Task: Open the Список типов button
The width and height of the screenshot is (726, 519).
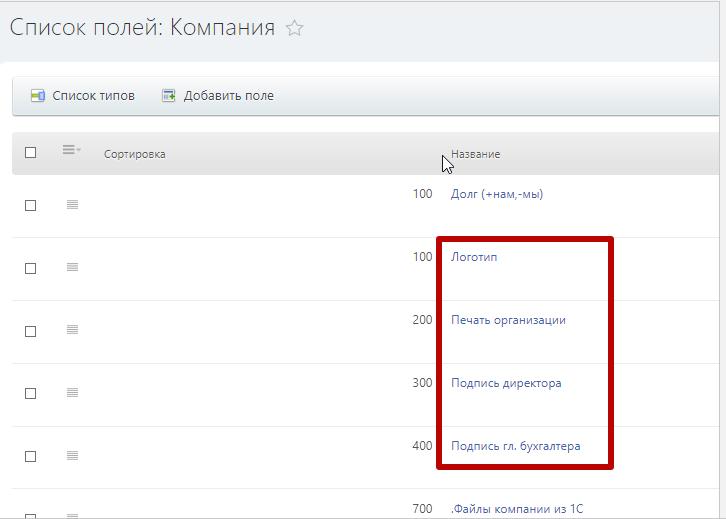Action: 93,96
